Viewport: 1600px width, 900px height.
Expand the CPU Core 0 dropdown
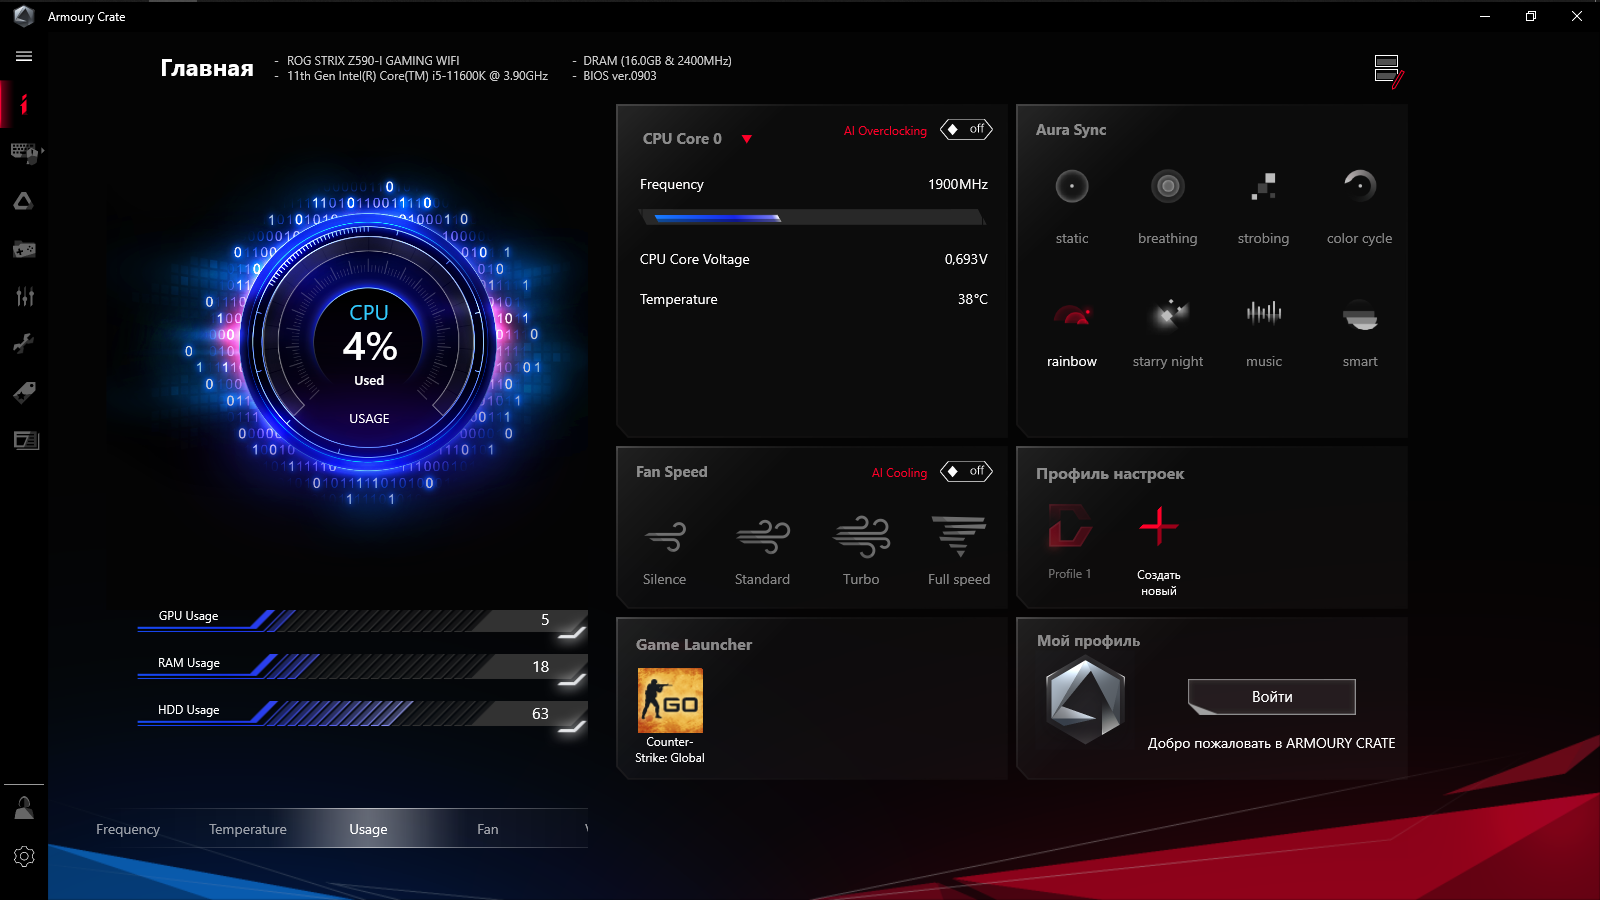pos(748,139)
